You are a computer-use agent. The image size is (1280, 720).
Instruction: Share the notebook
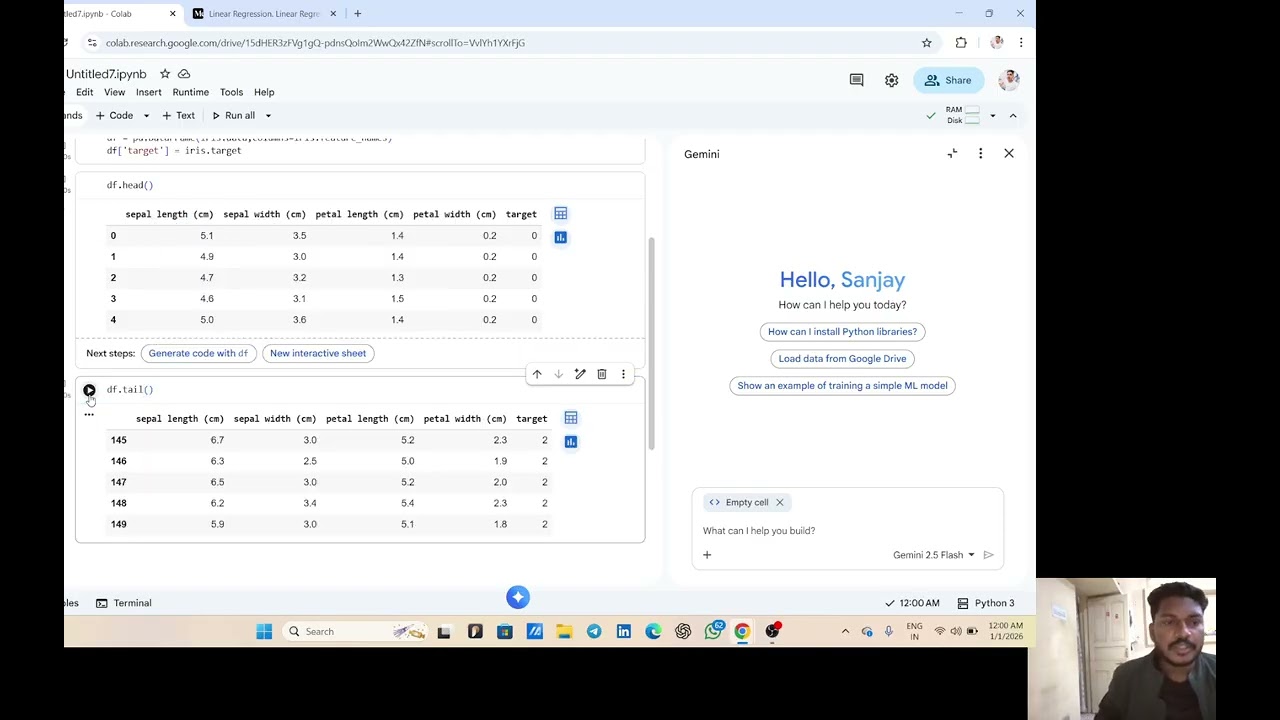948,80
